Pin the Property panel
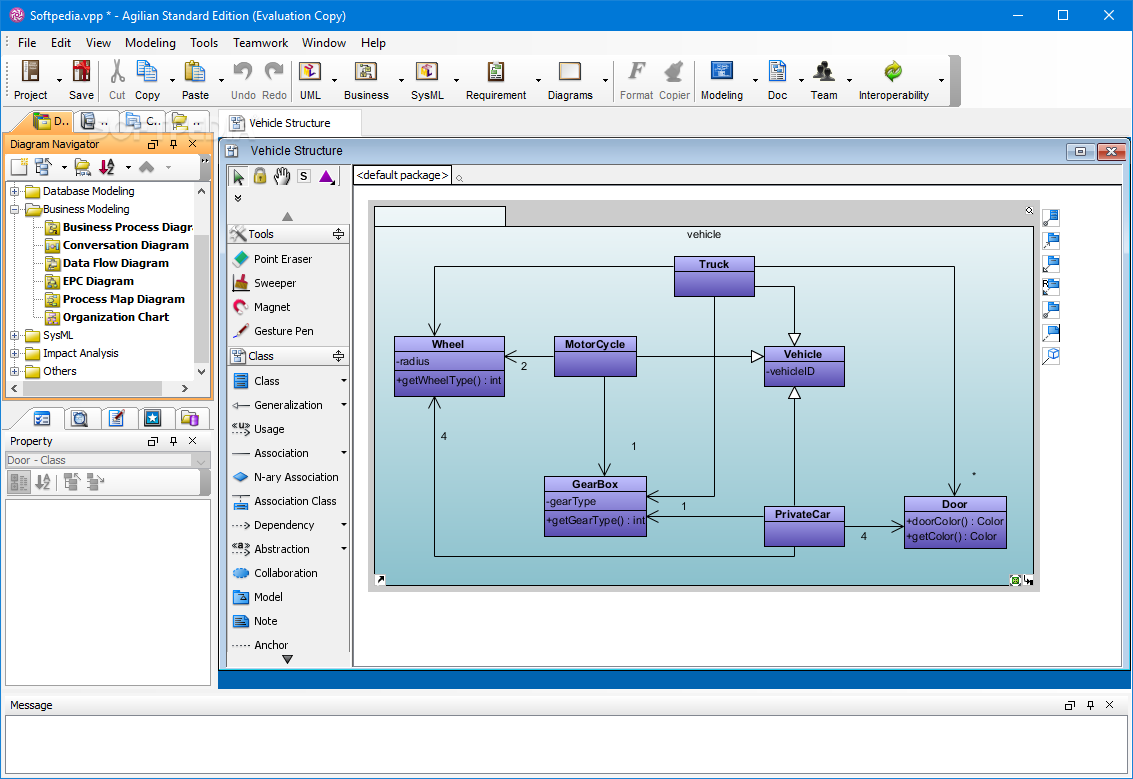The image size is (1133, 779). (x=173, y=441)
